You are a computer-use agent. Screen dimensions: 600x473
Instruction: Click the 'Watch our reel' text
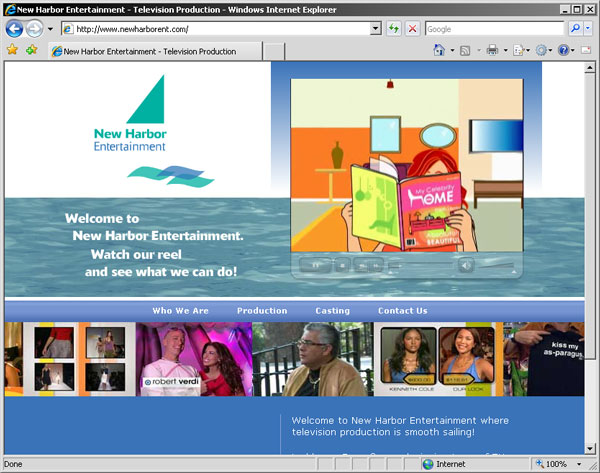coord(136,254)
